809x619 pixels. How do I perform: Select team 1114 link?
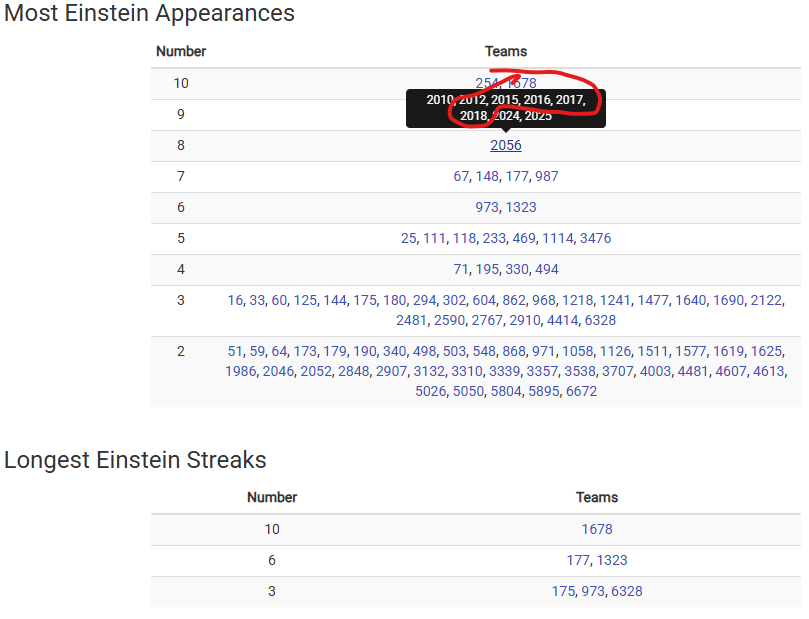[x=558, y=238]
